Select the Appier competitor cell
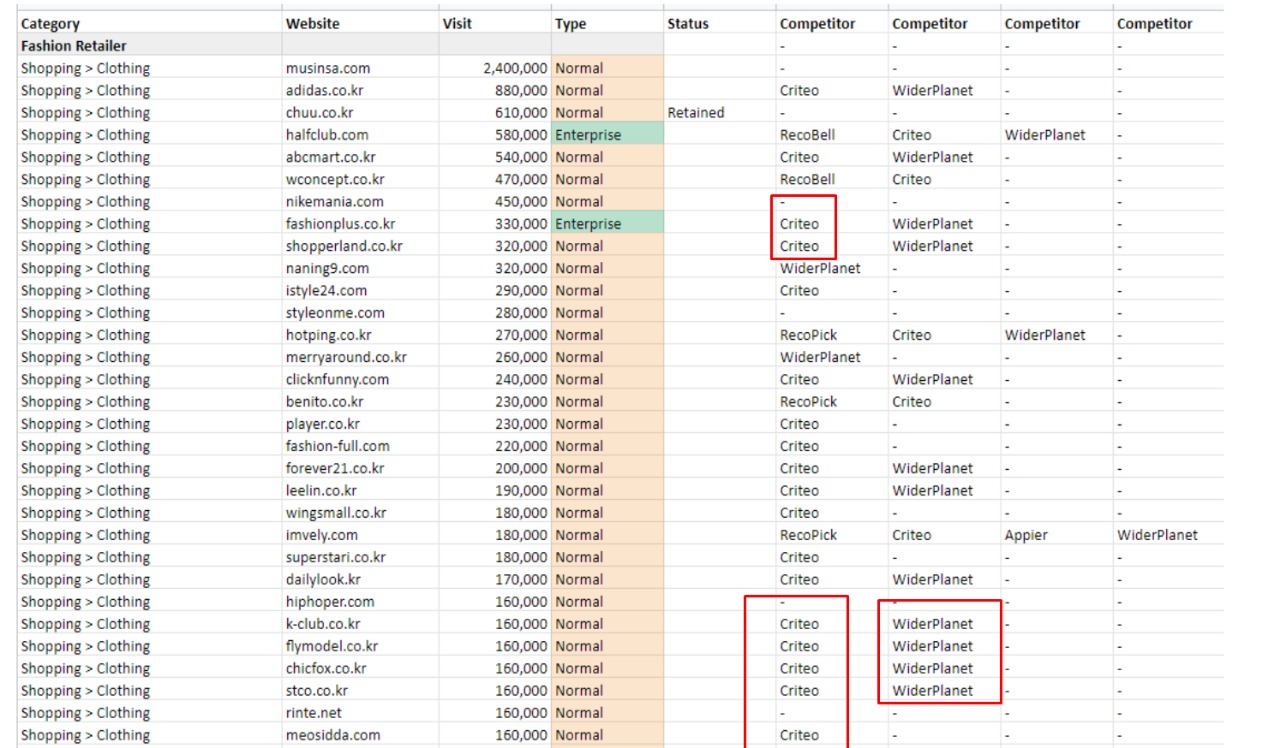 coord(1026,535)
